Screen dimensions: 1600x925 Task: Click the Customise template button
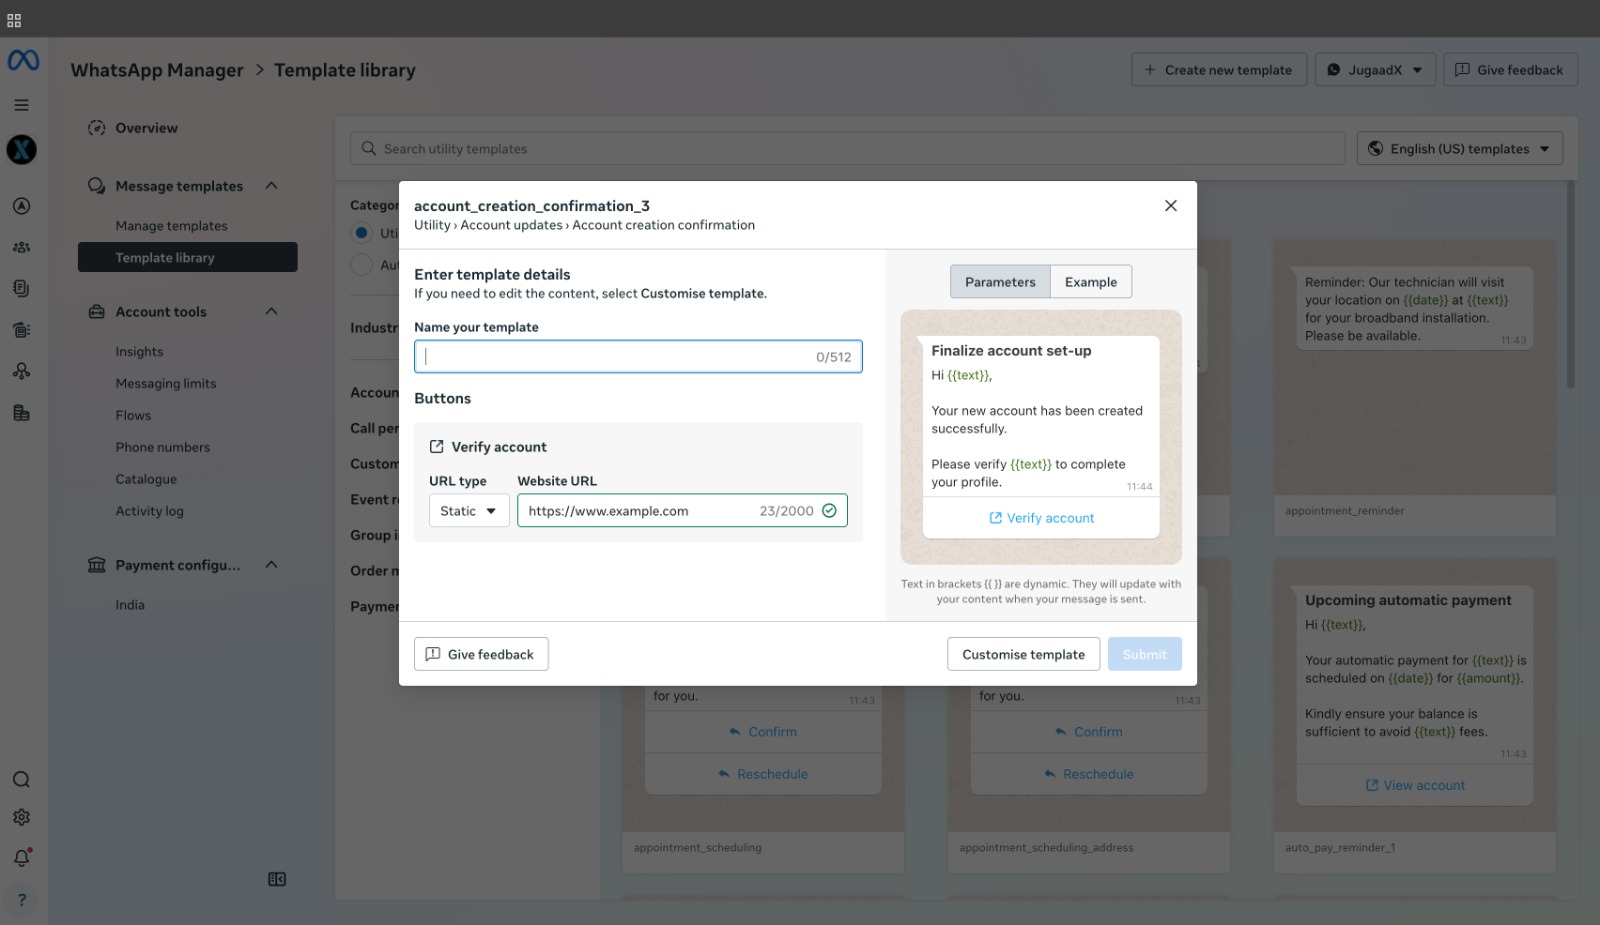[x=1023, y=654]
